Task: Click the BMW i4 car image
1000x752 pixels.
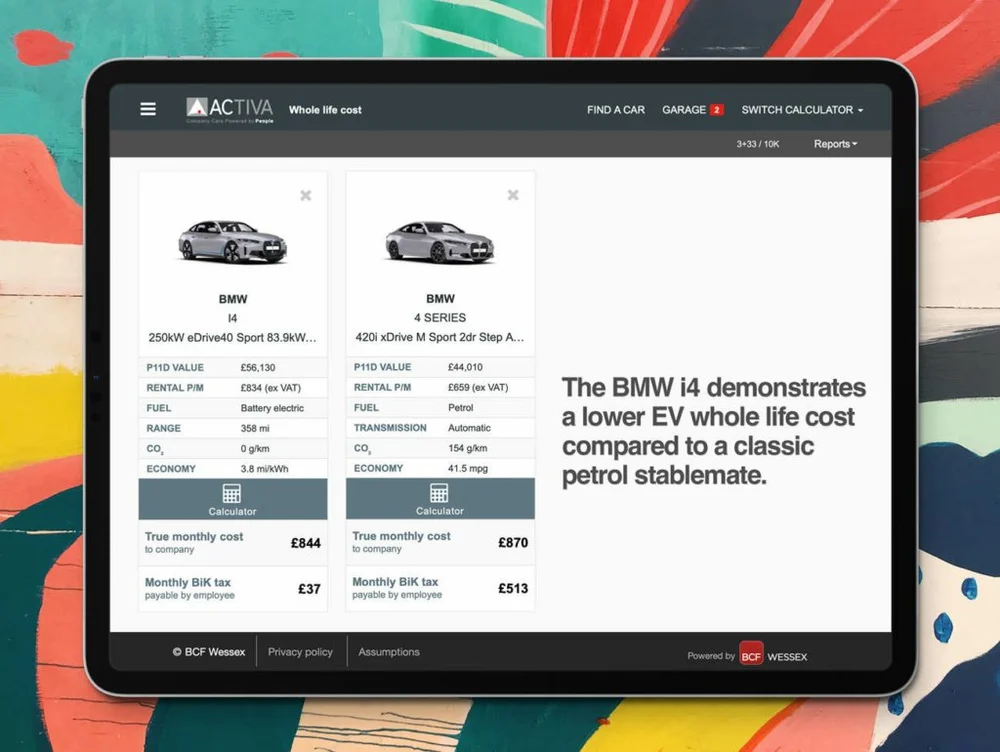Action: click(233, 242)
